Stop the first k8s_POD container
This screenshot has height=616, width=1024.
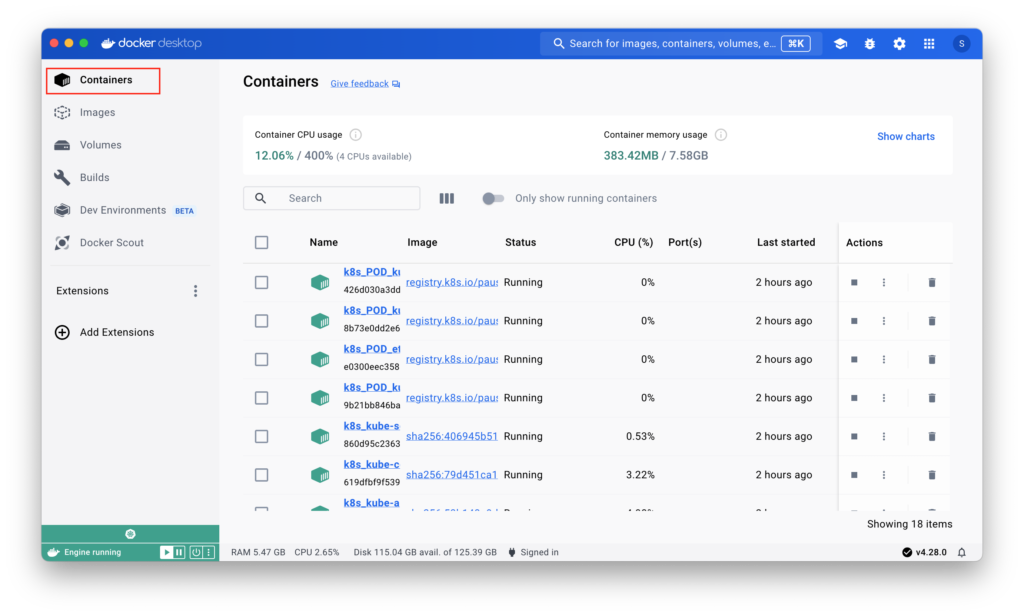click(x=854, y=283)
